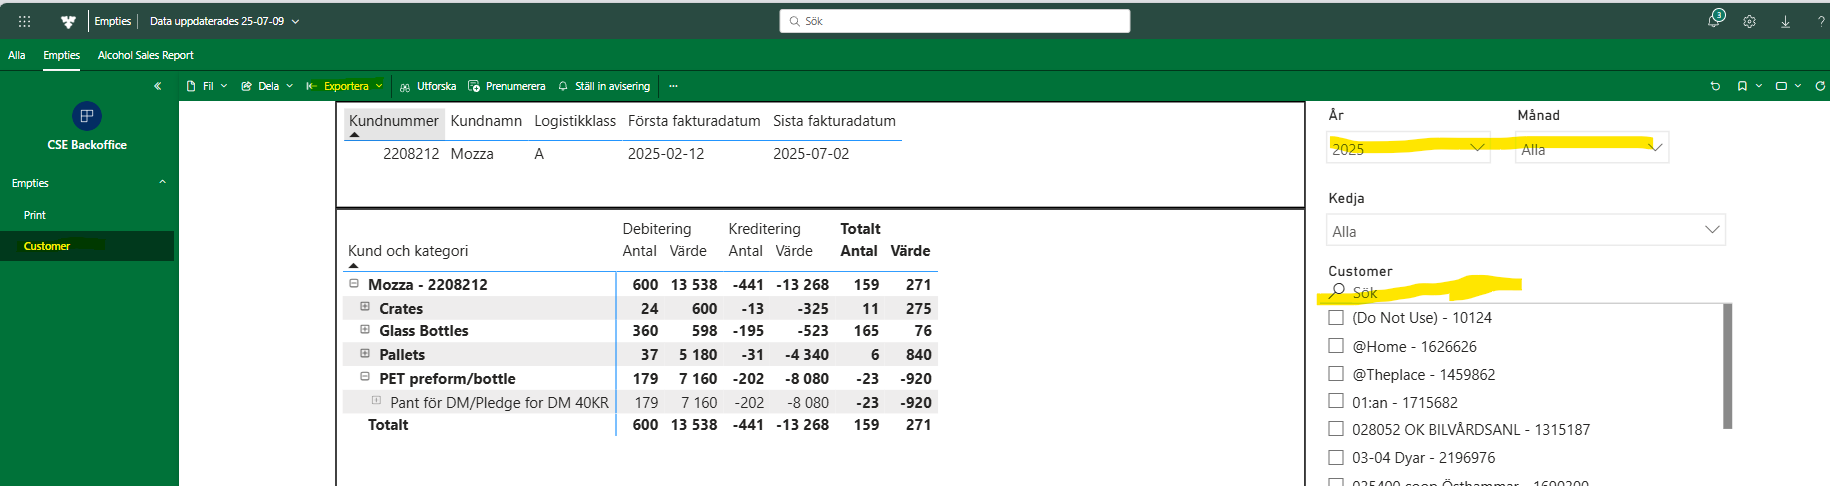Click the CSE Backoffice logo icon

(x=87, y=116)
